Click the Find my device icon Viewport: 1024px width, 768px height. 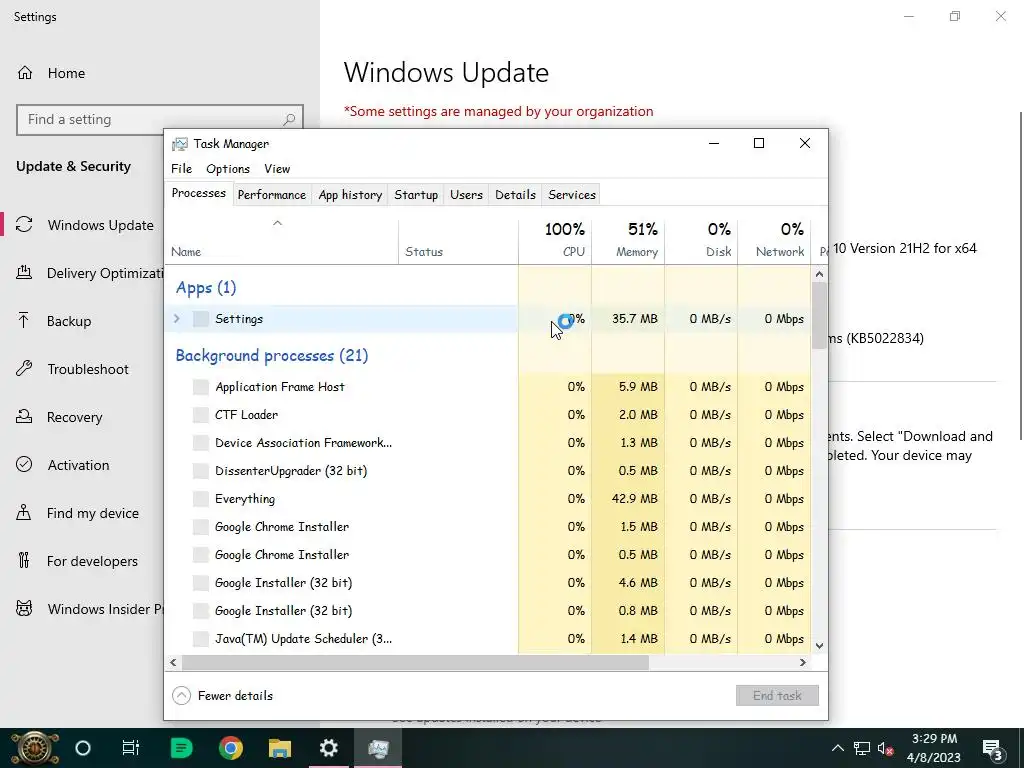pyautogui.click(x=24, y=513)
